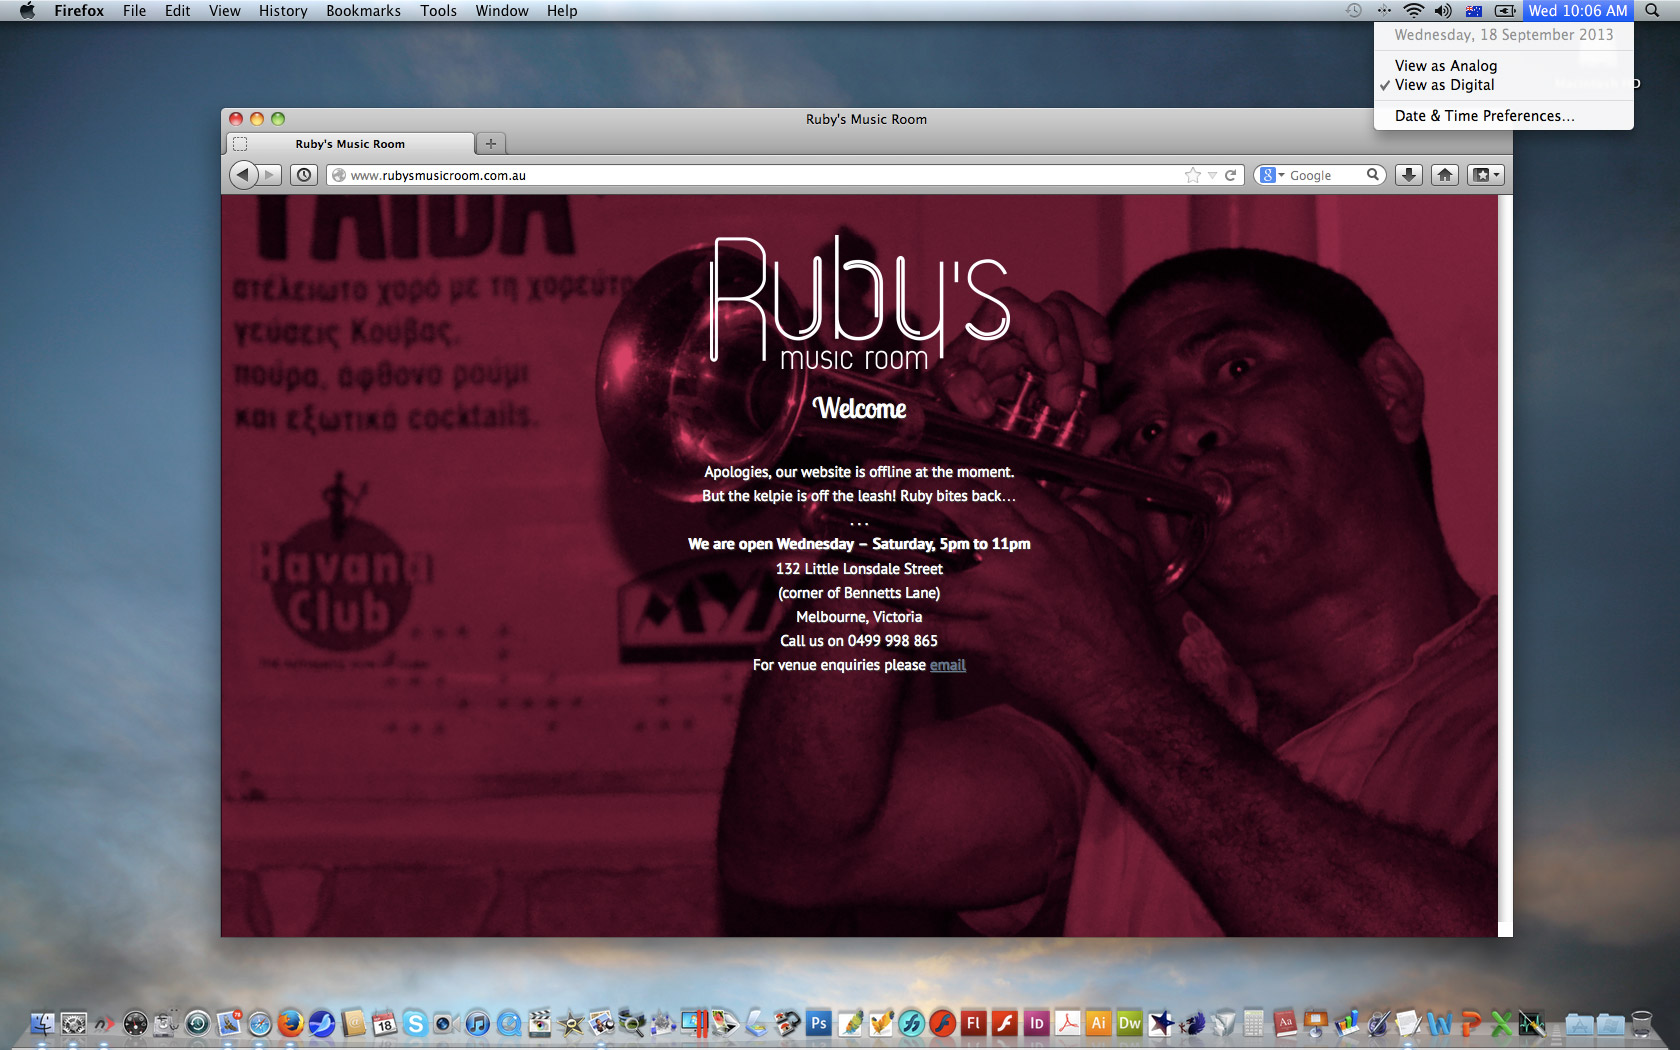Click the Ruby's music room logo
This screenshot has height=1050, width=1680.
(859, 303)
